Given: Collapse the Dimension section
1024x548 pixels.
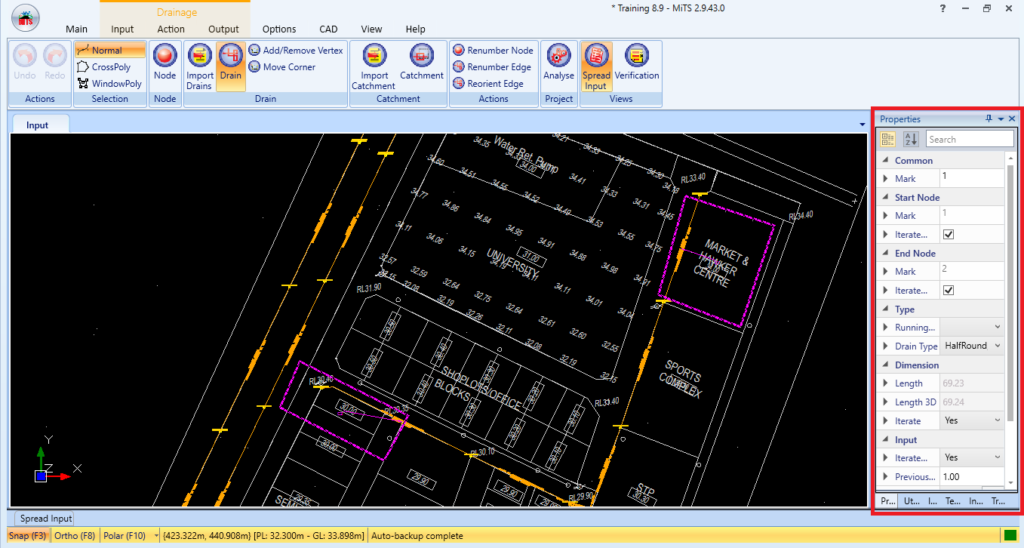Looking at the screenshot, I should (x=886, y=365).
